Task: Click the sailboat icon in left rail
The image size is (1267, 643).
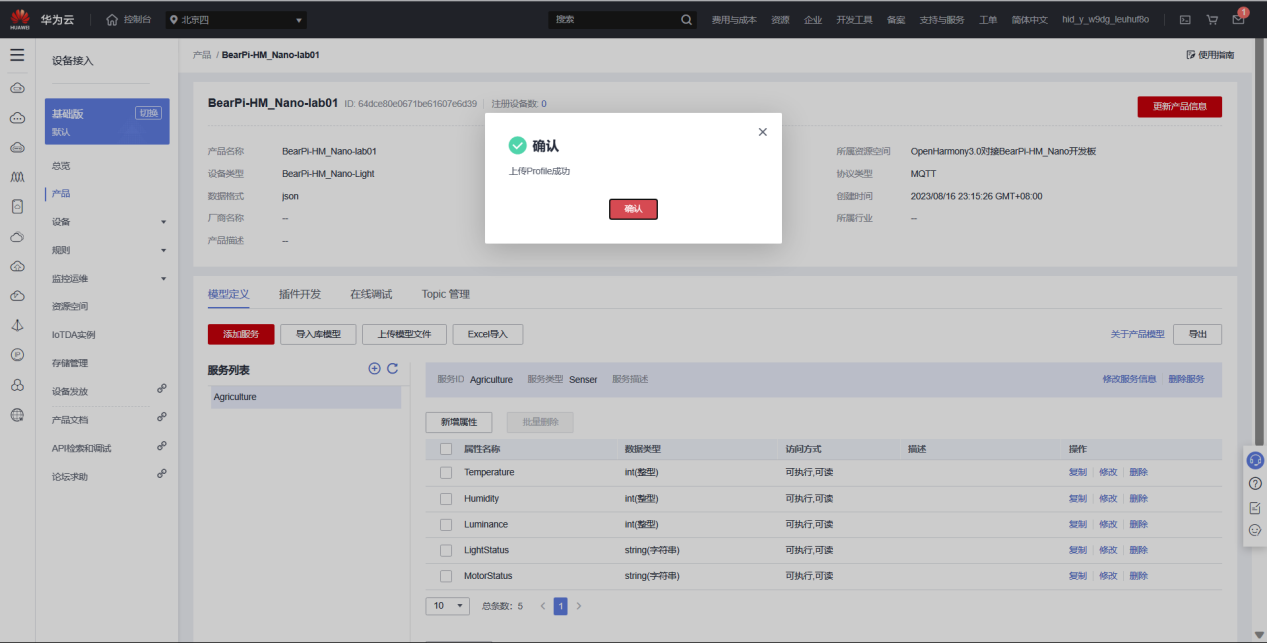Action: [17, 325]
